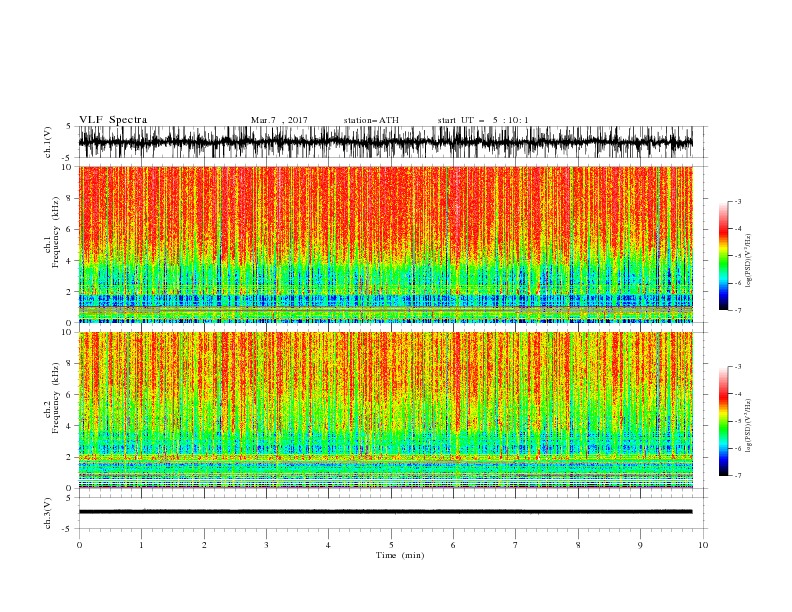Click time axis tick label "5"

(391, 545)
